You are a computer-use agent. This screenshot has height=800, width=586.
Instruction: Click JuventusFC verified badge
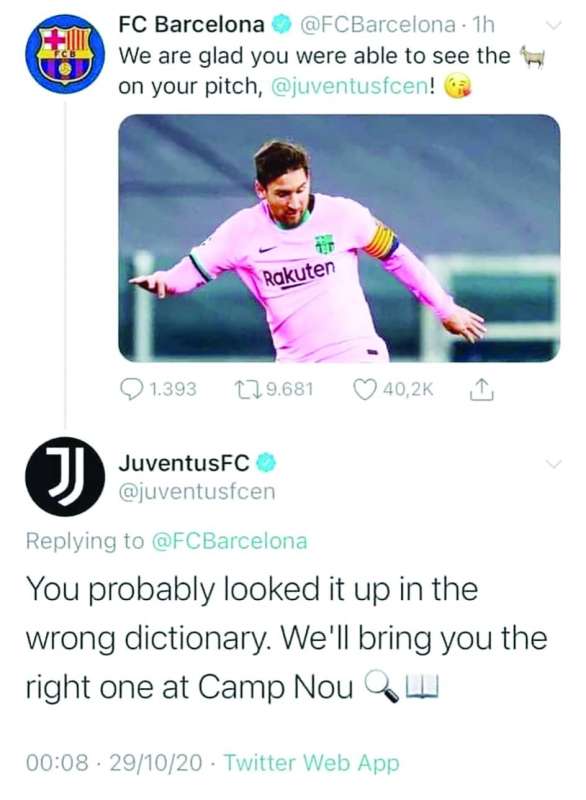point(266,463)
